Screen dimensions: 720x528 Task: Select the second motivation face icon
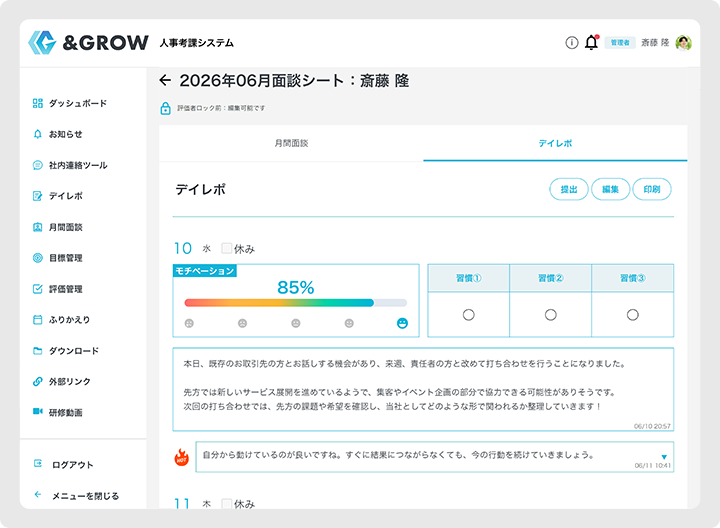pyautogui.click(x=242, y=323)
